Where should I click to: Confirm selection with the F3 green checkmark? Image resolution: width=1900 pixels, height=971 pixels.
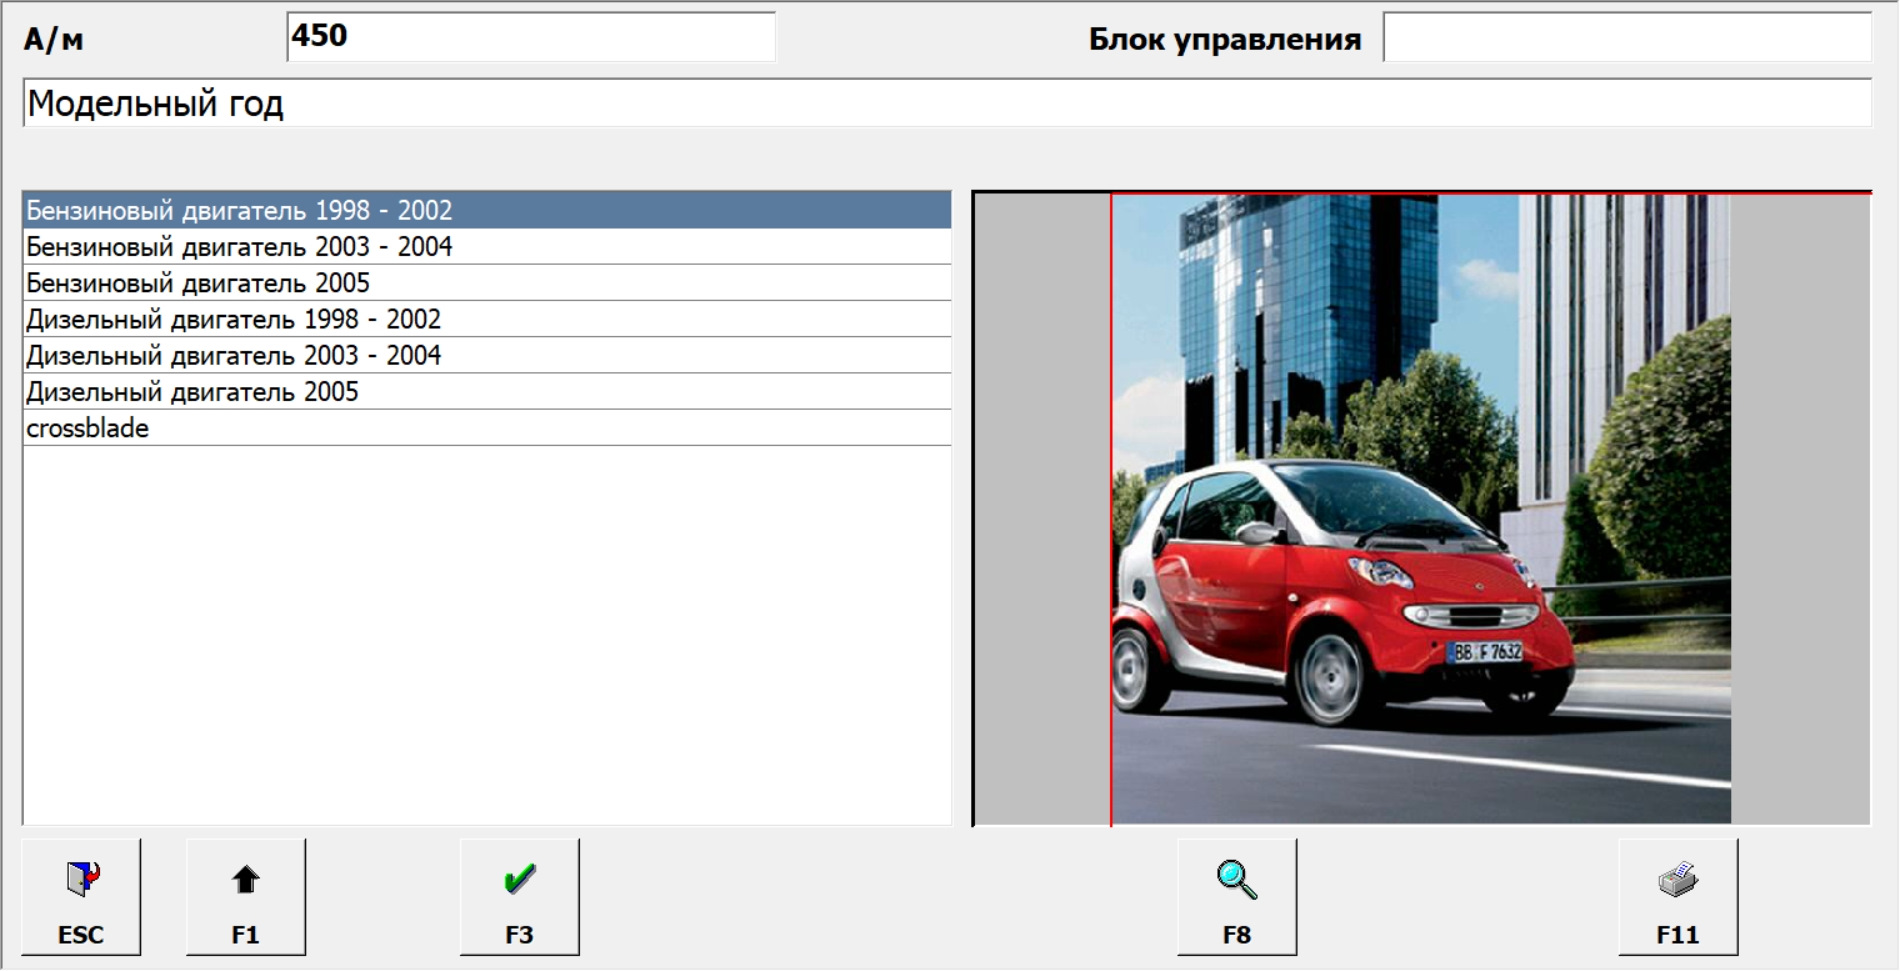click(520, 897)
